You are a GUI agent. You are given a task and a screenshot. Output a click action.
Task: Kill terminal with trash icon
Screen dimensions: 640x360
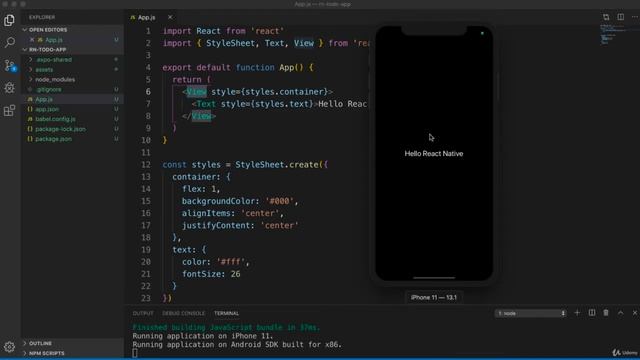606,313
